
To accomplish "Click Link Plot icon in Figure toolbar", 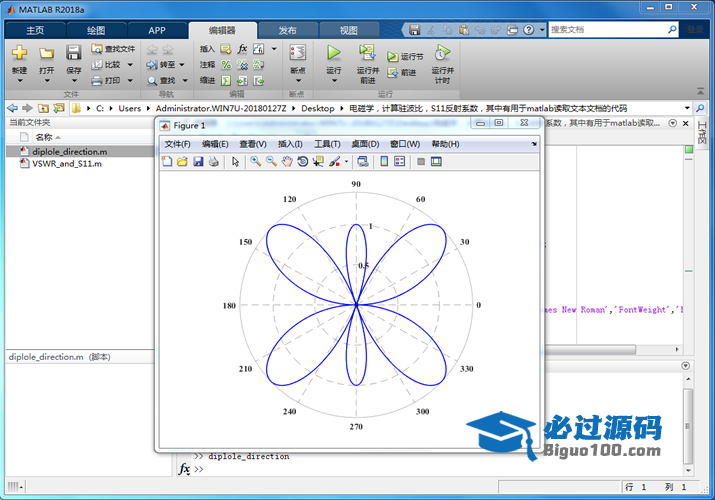I will (363, 161).
